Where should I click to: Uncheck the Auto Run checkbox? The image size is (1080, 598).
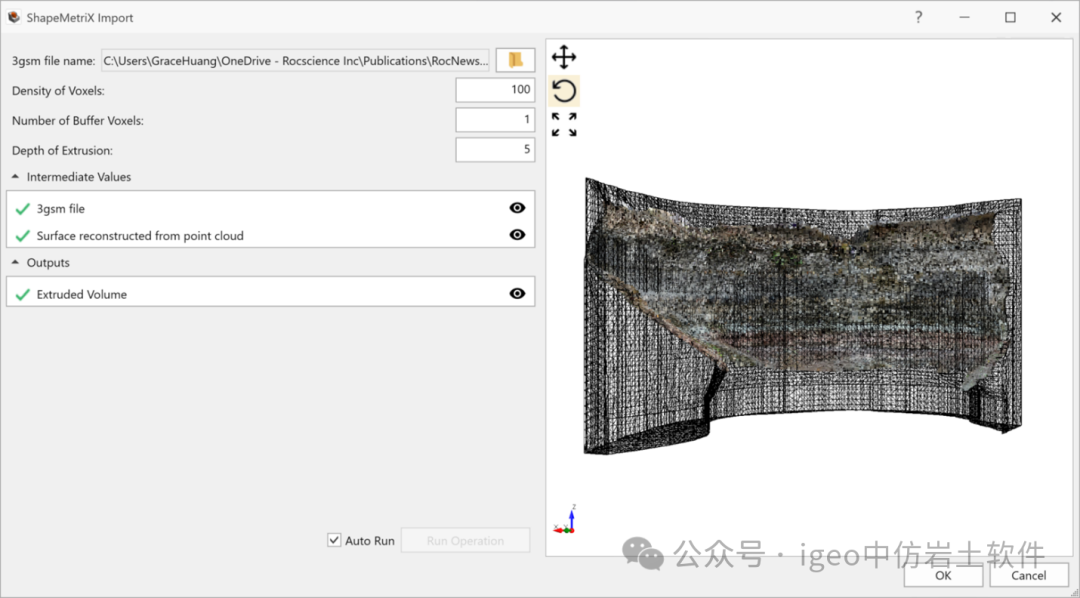pyautogui.click(x=334, y=540)
